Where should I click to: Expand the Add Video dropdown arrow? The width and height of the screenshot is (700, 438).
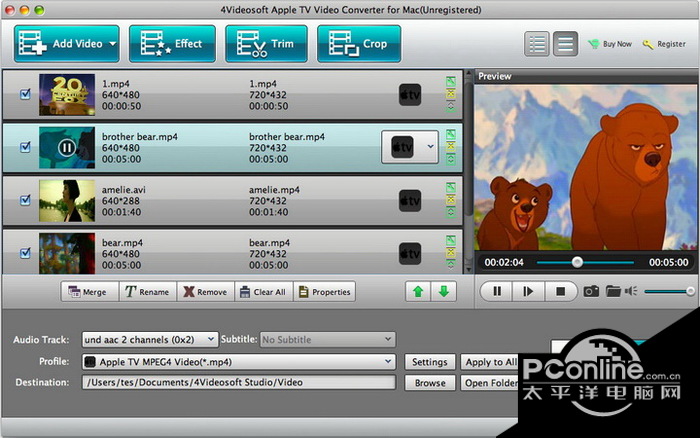pyautogui.click(x=112, y=44)
